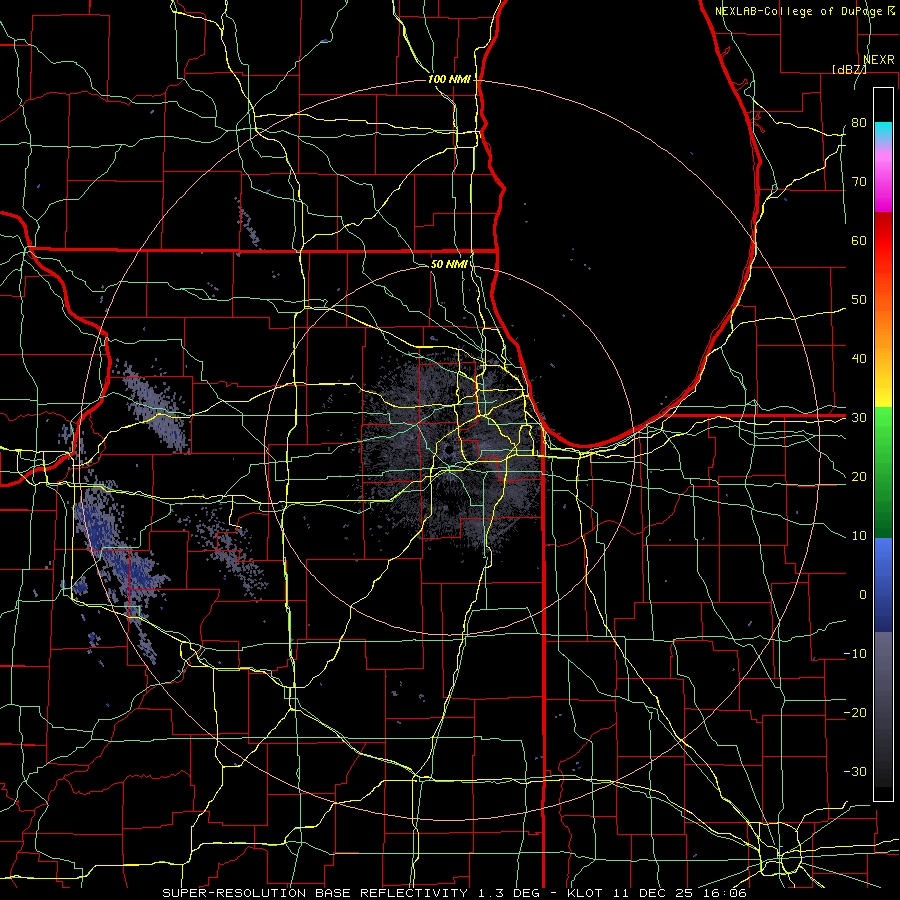This screenshot has width=900, height=900.
Task: Click the "70" value on the dBZ scale
Action: 859,182
